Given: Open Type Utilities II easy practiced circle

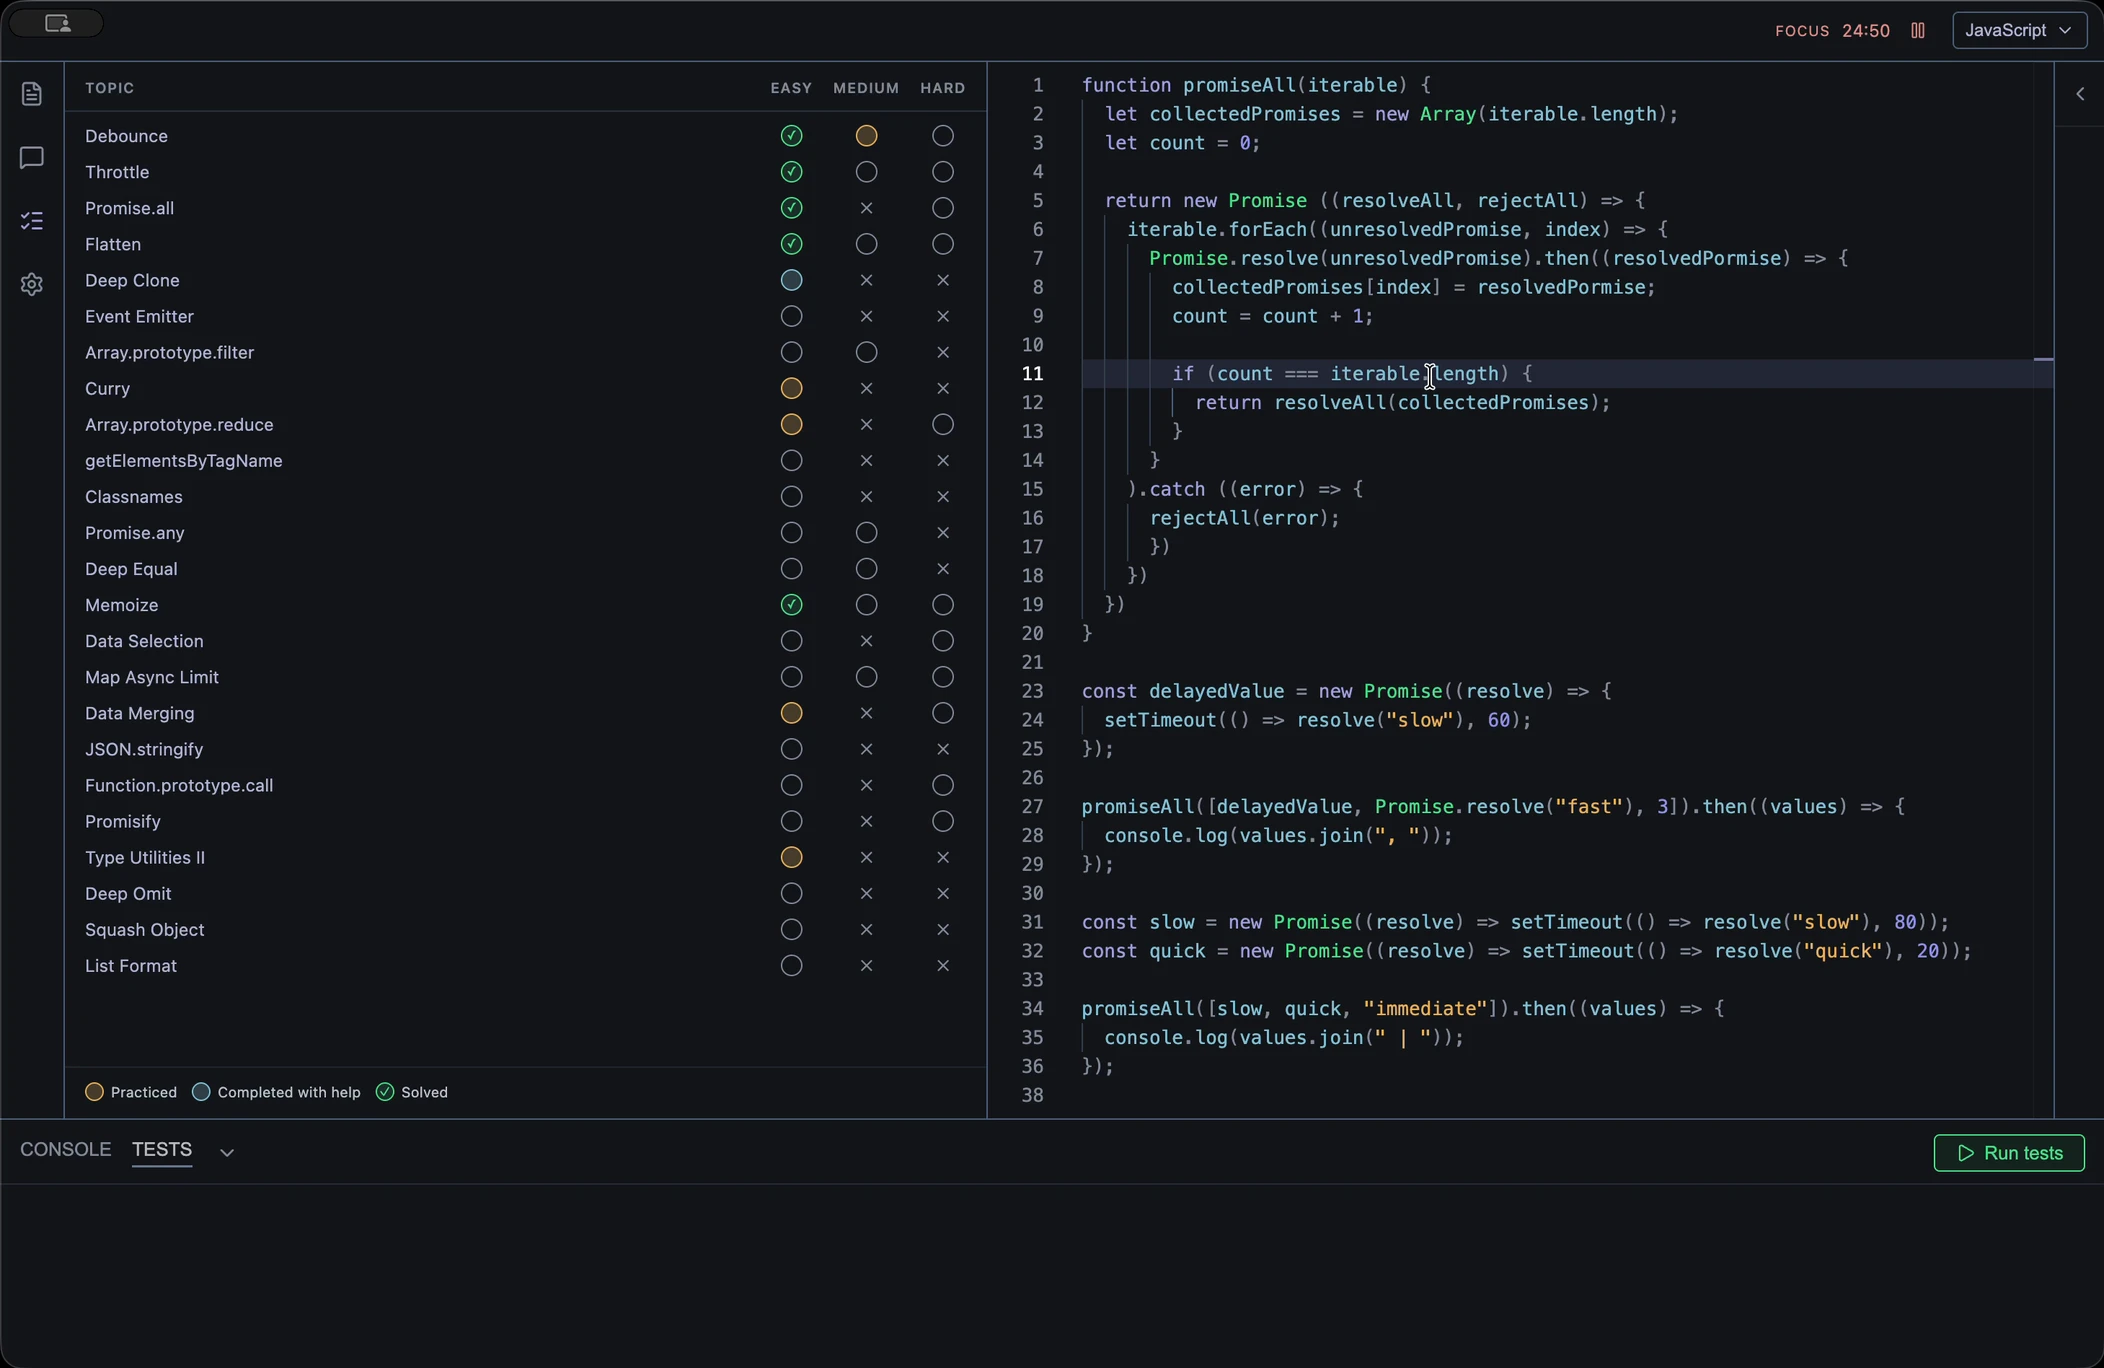Looking at the screenshot, I should [791, 857].
